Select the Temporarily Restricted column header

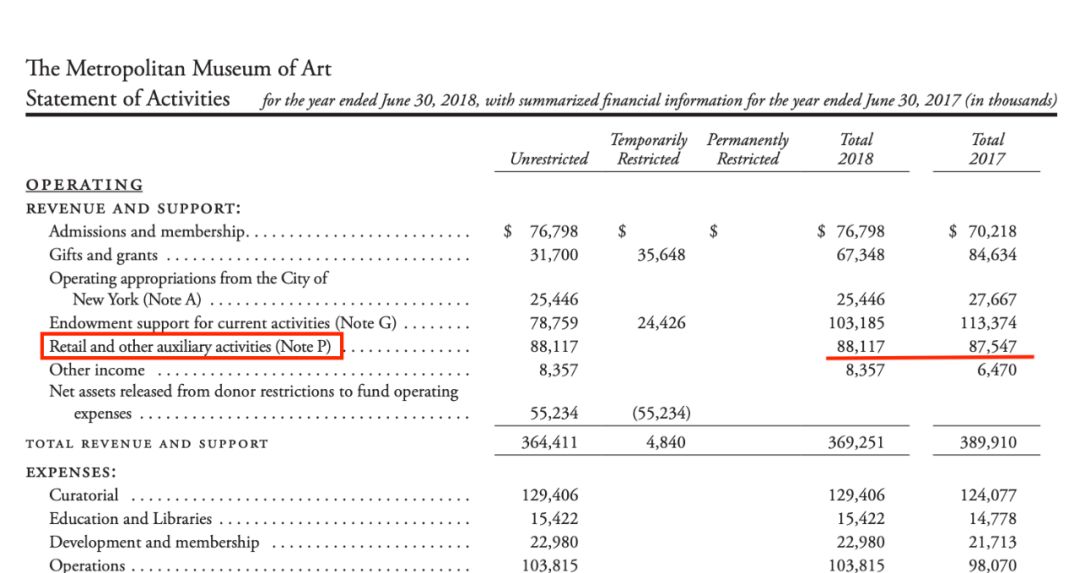(648, 149)
